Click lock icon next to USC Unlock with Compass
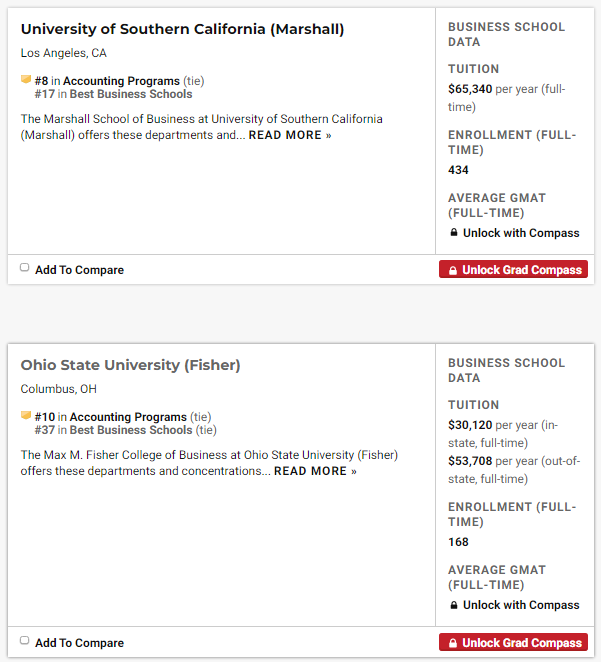The width and height of the screenshot is (601, 662). (x=454, y=233)
